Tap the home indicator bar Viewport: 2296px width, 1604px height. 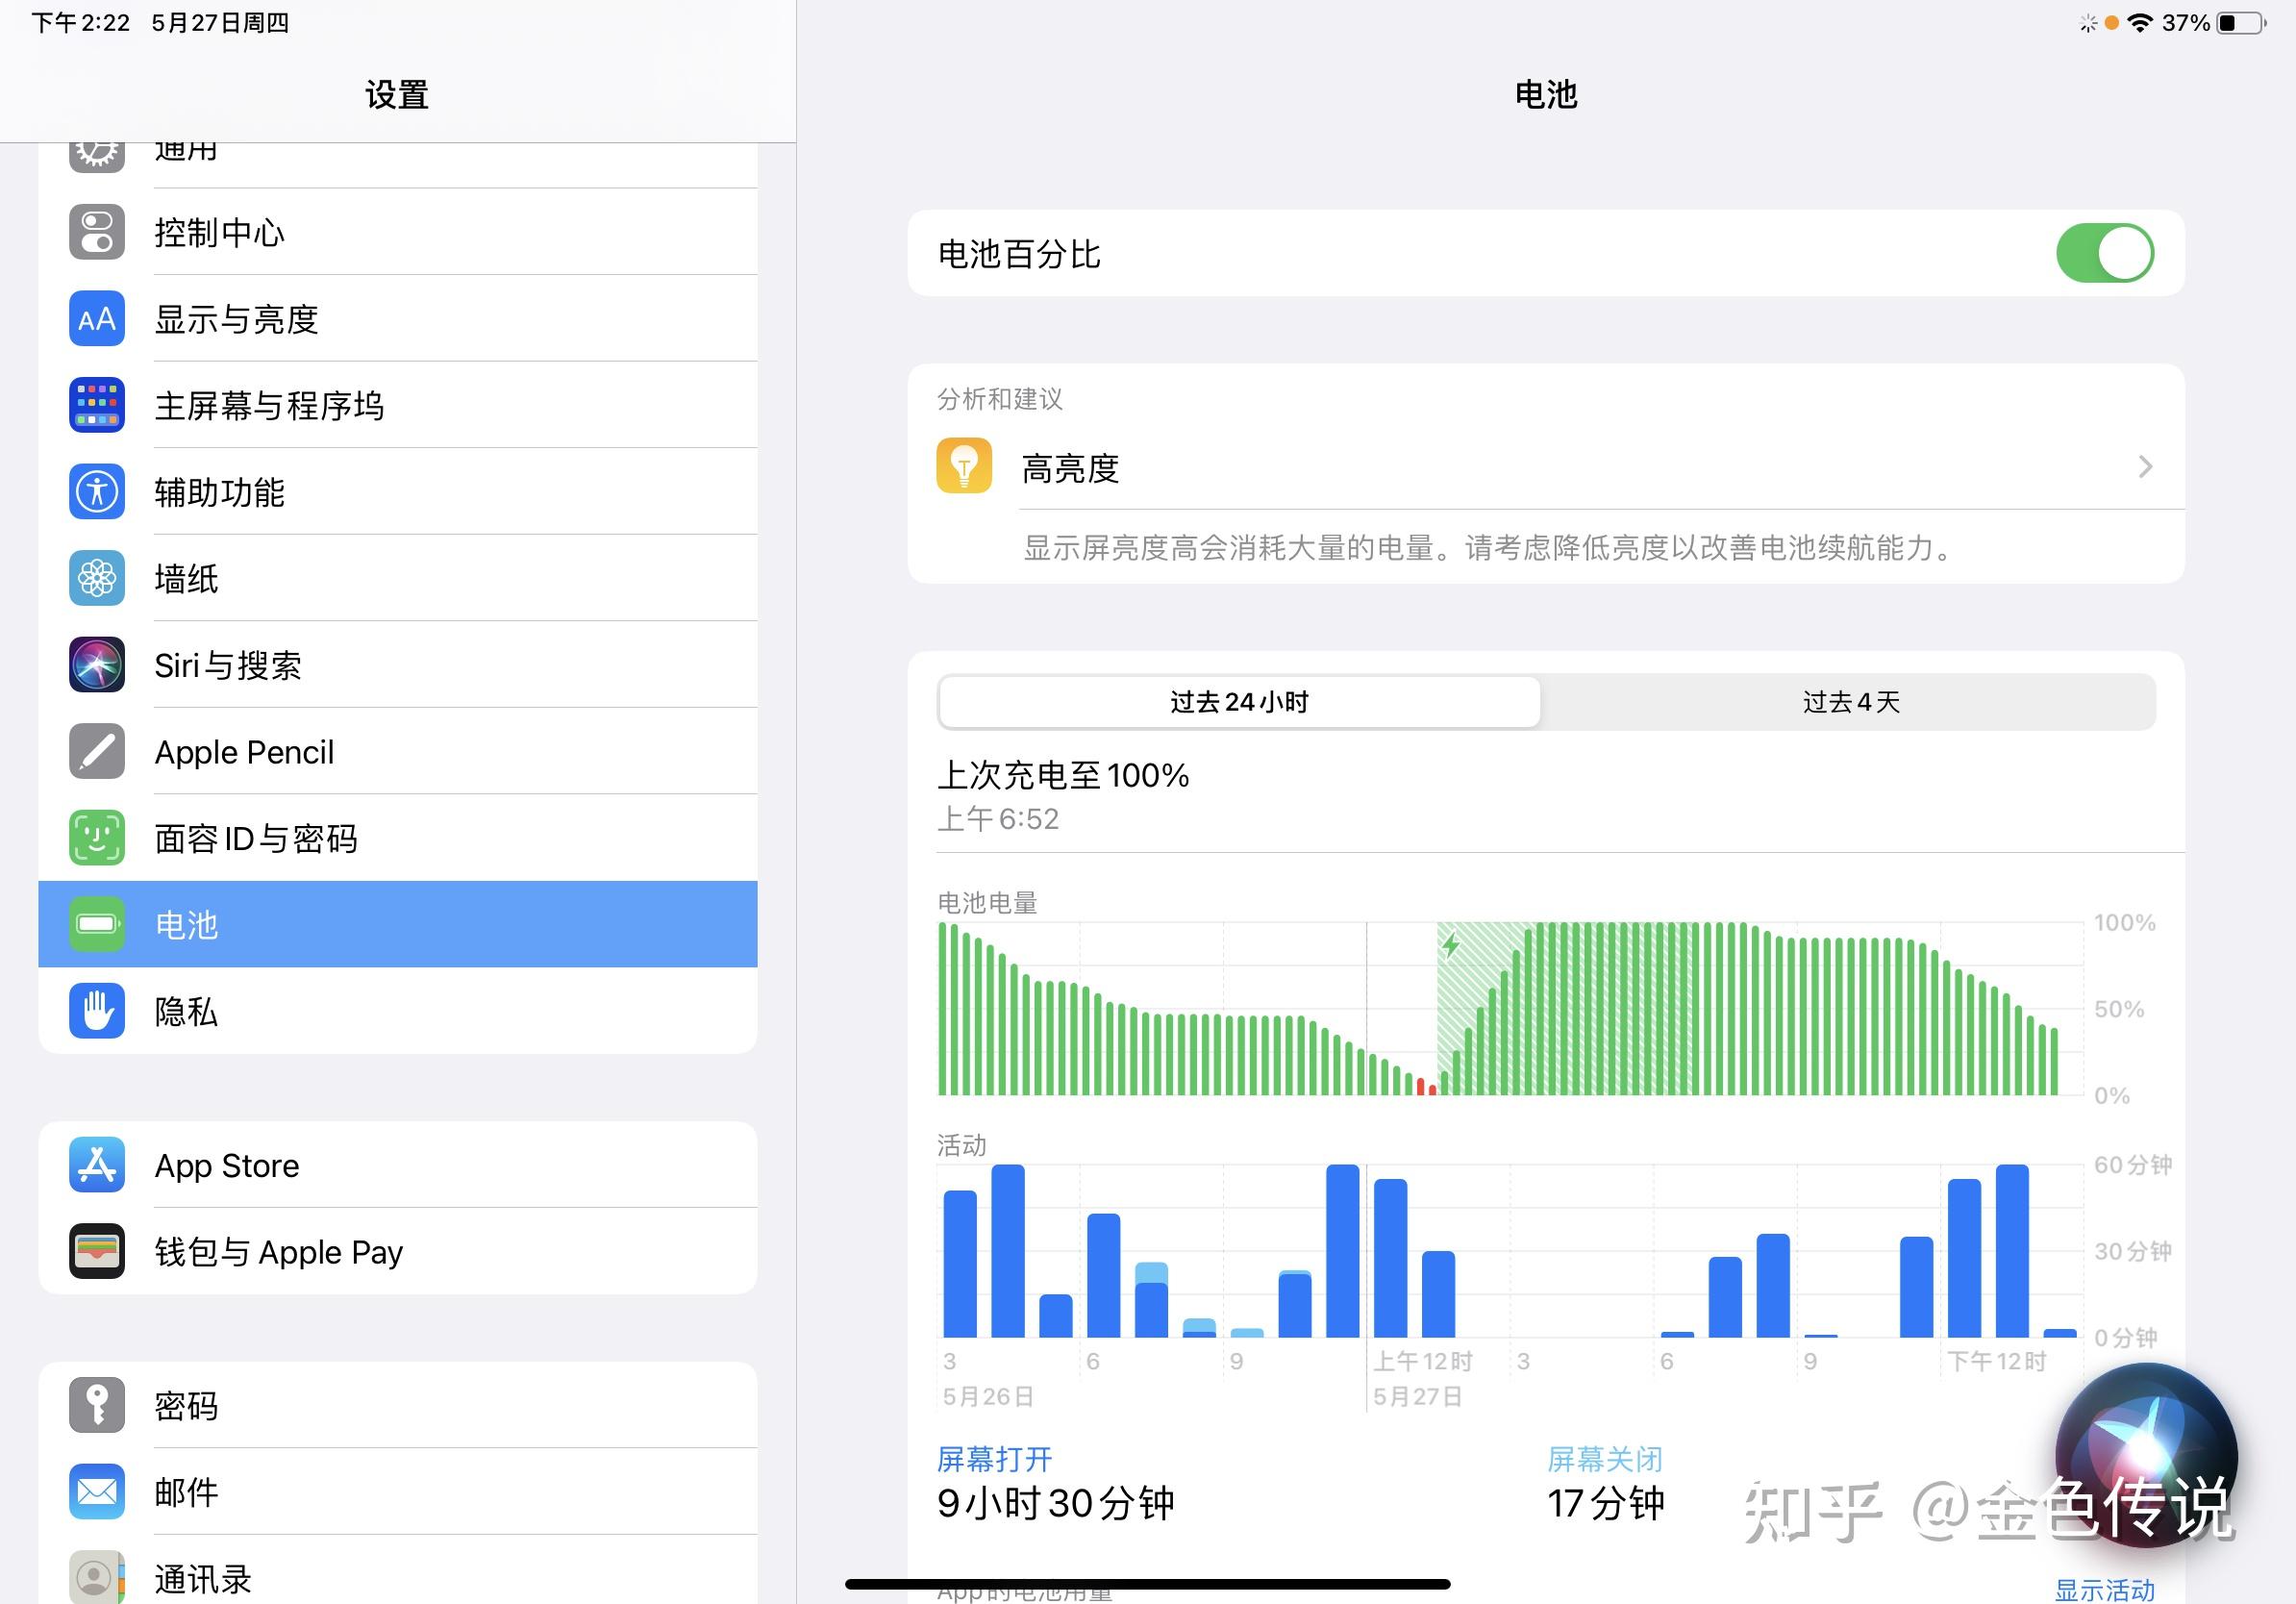point(1148,1584)
